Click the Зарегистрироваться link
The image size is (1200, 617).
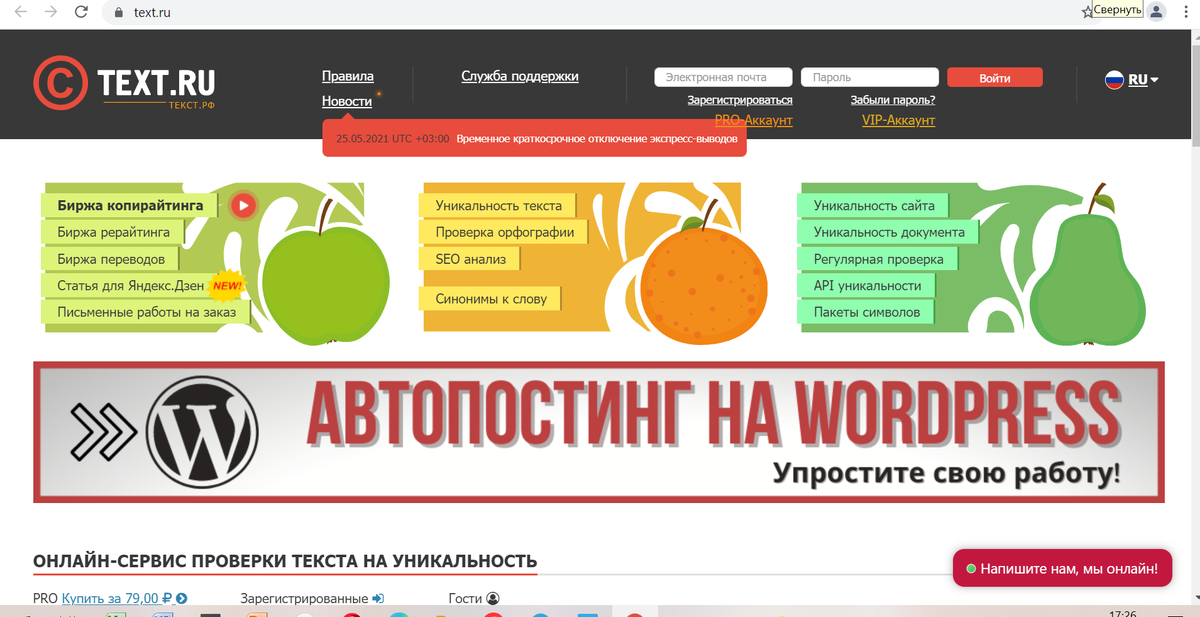pyautogui.click(x=740, y=100)
